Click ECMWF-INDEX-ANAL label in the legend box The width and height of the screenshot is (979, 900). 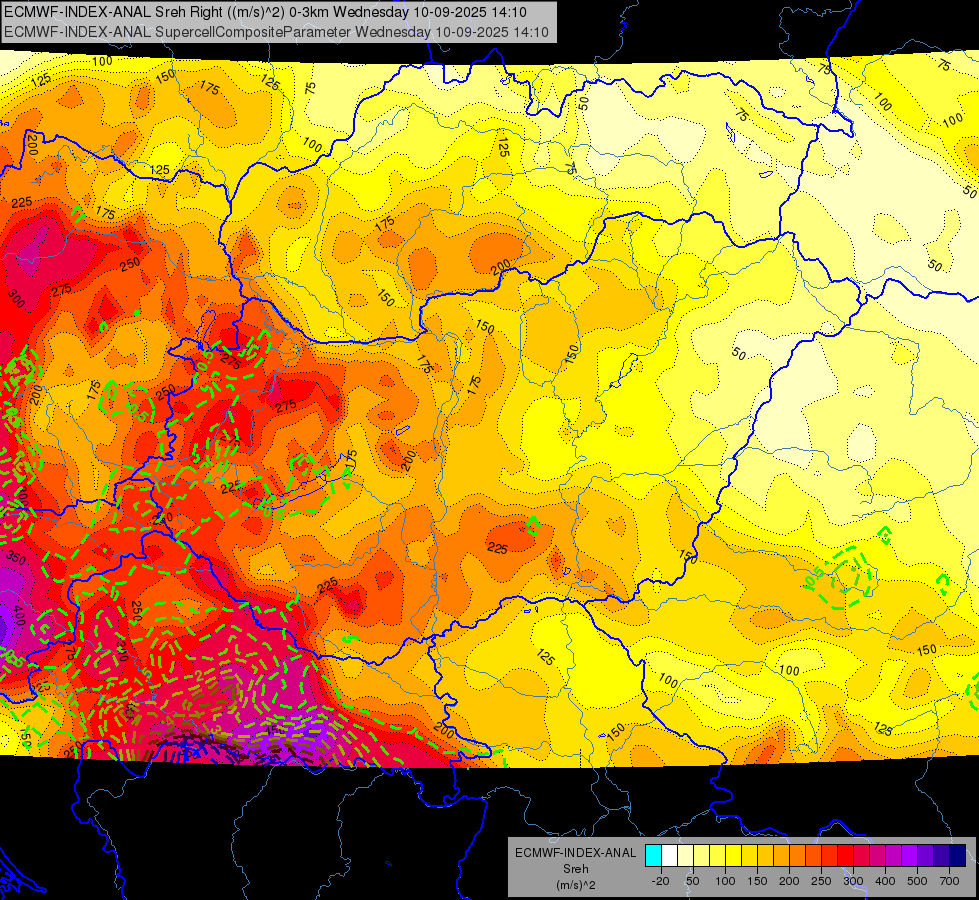click(576, 853)
